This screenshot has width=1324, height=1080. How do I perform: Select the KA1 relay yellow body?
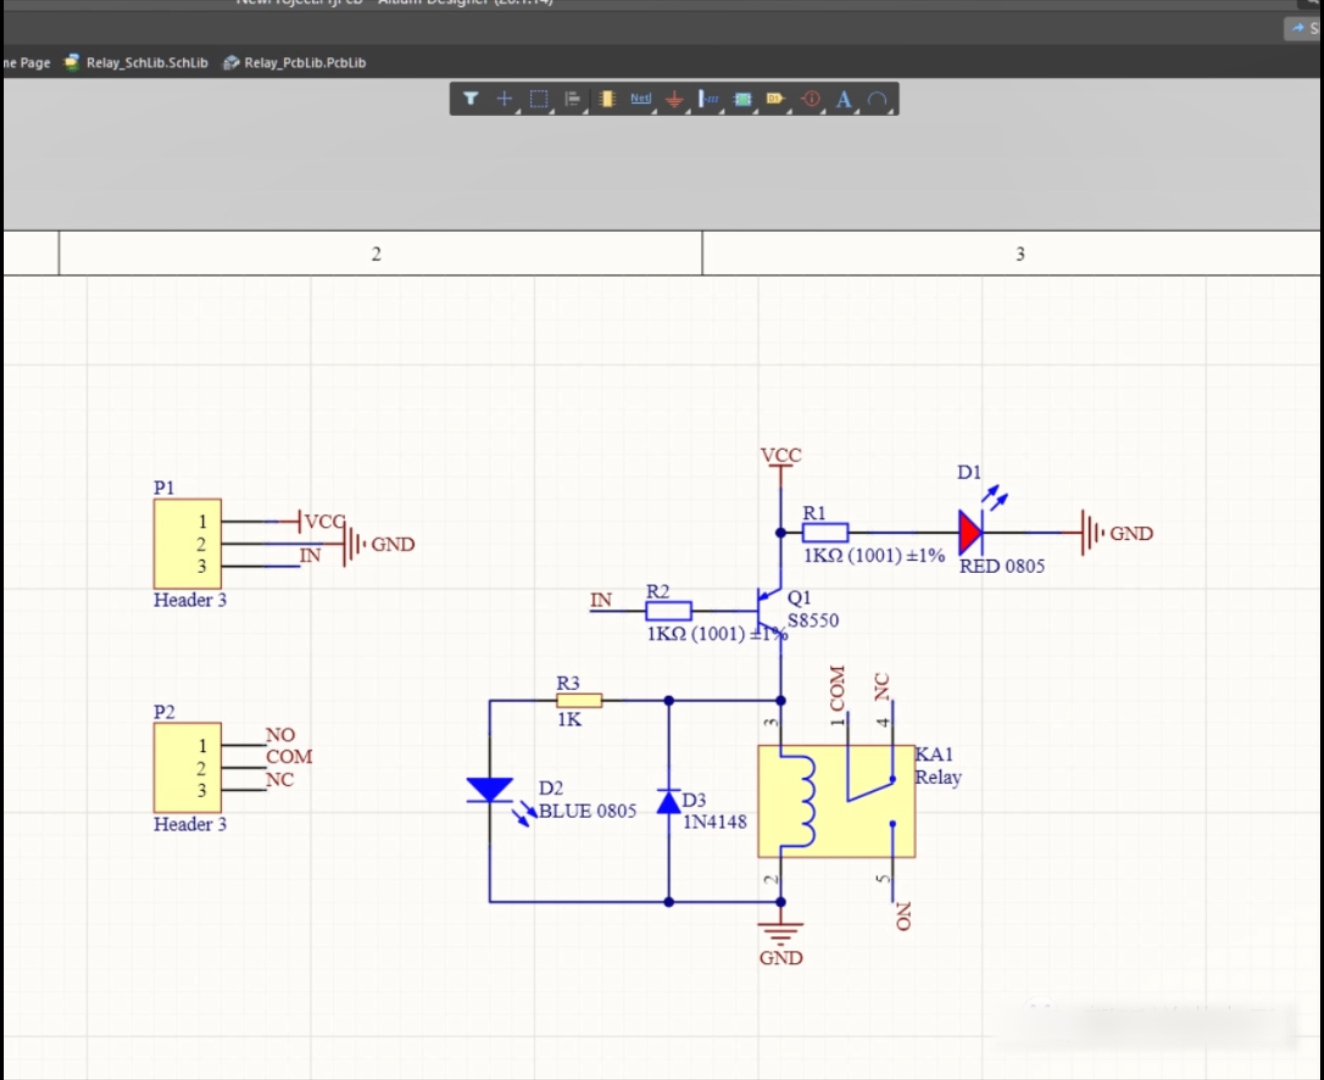pos(836,801)
